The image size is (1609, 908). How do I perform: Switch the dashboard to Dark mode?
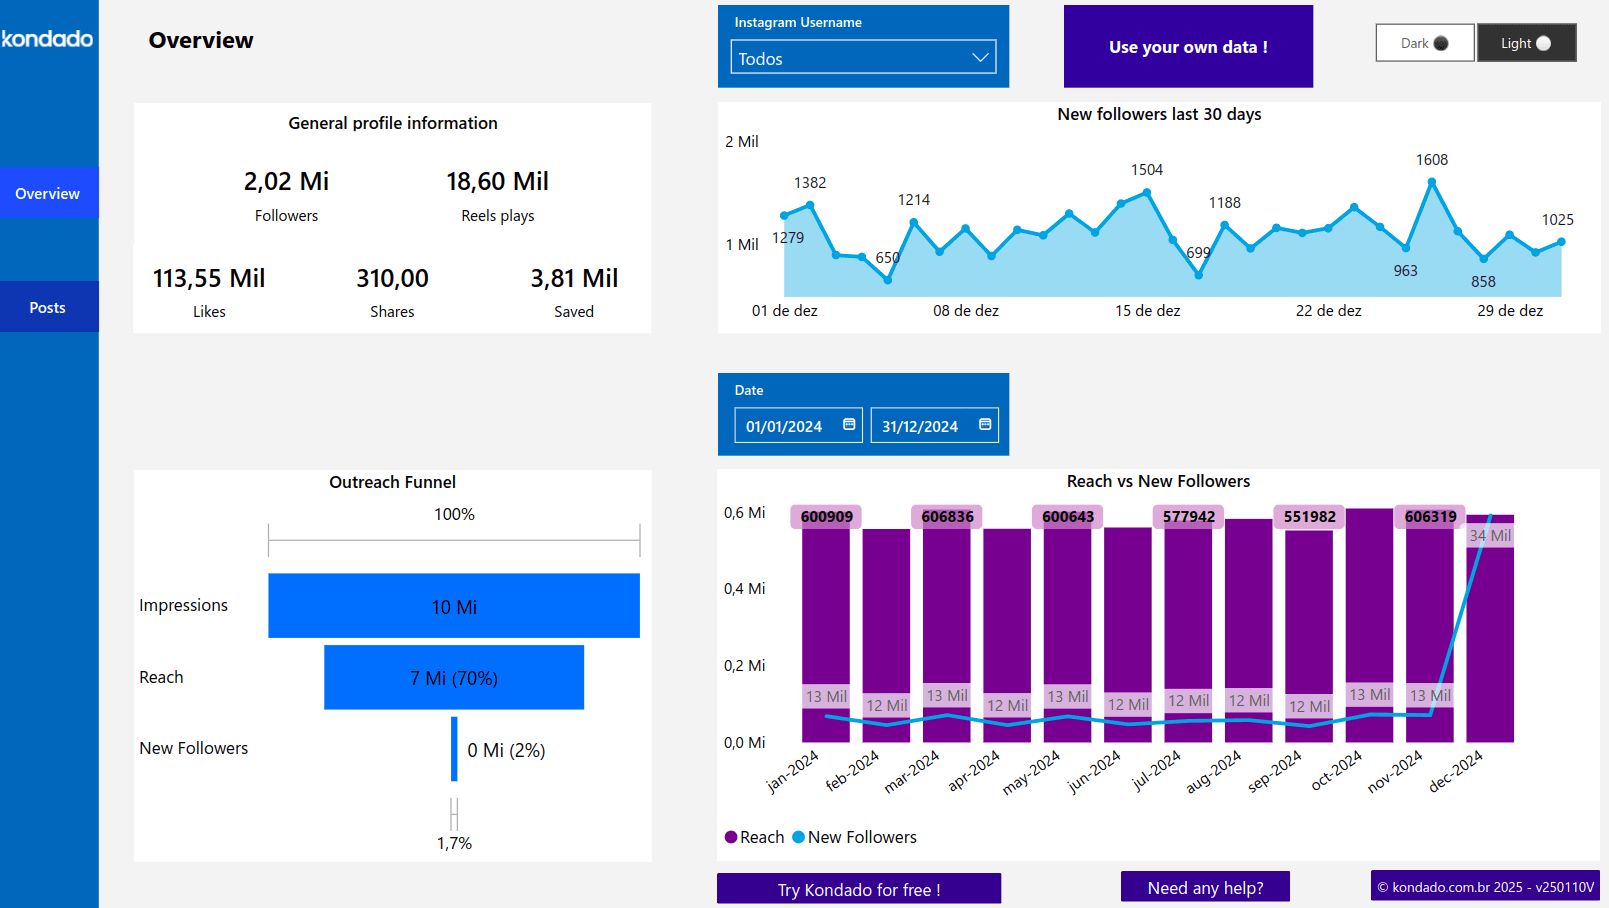pos(1424,43)
